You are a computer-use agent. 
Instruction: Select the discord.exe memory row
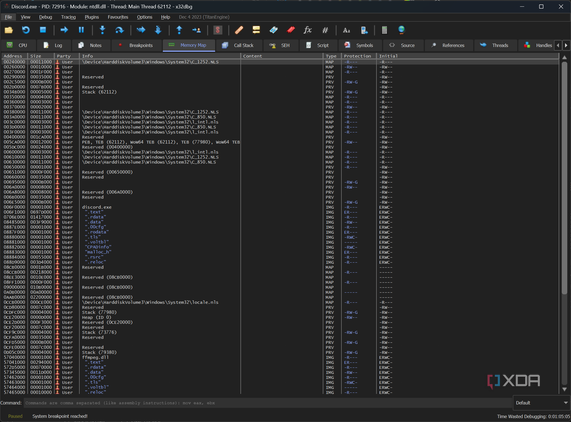tap(280, 207)
